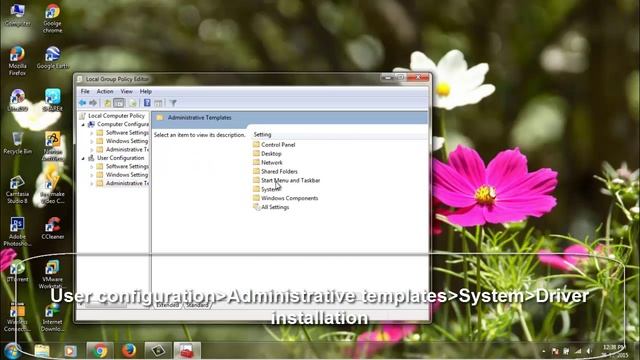Click the Up one level folder icon
The height and width of the screenshot is (360, 640).
click(x=107, y=103)
